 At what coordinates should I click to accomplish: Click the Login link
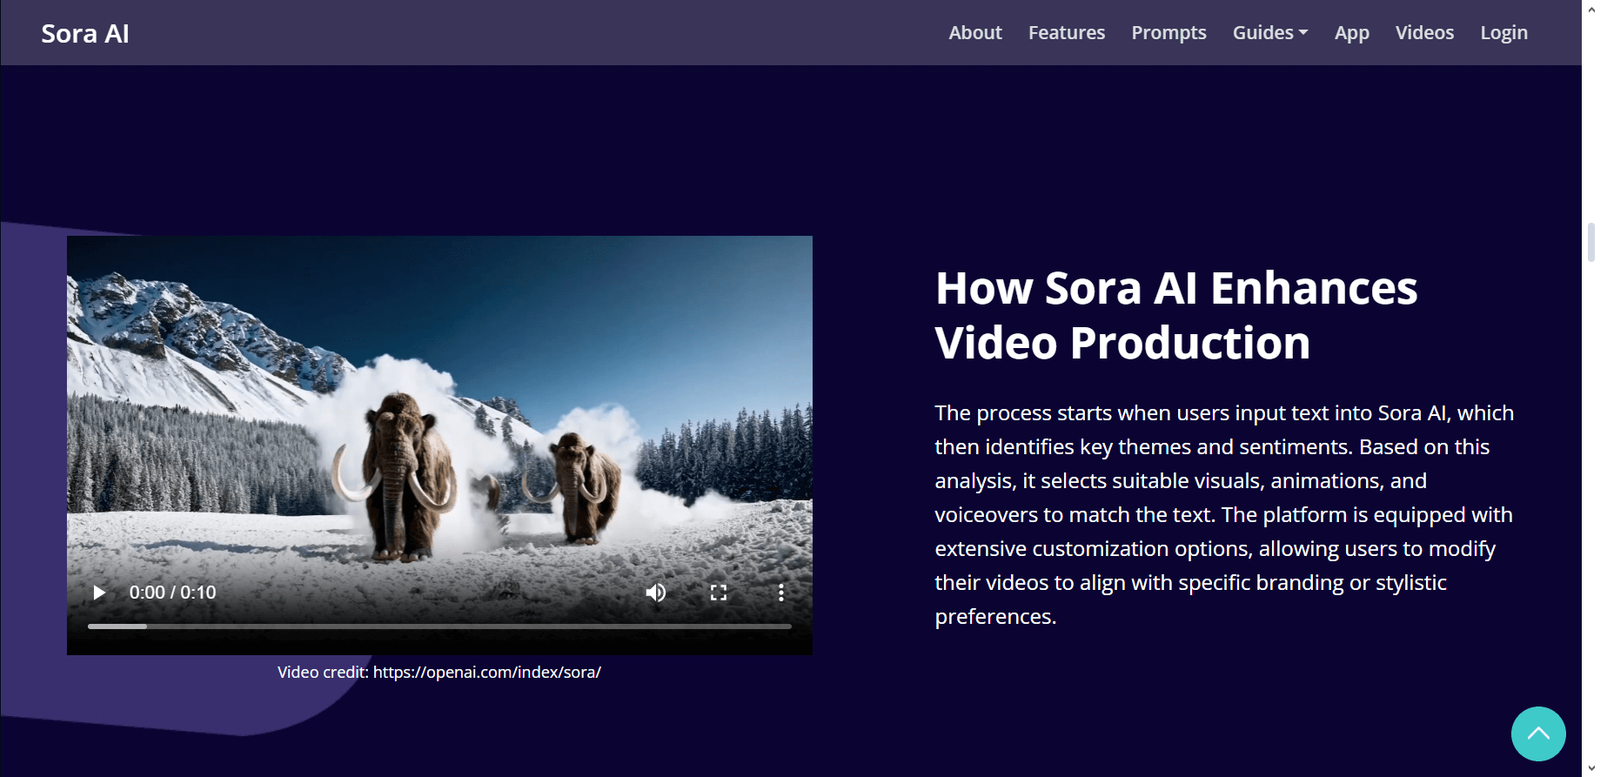click(1504, 33)
